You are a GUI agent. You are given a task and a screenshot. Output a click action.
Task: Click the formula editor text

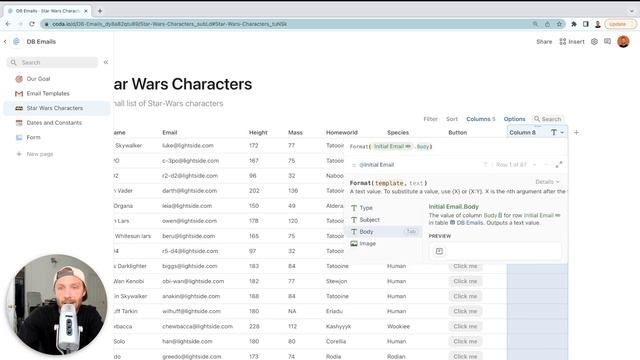(x=391, y=147)
